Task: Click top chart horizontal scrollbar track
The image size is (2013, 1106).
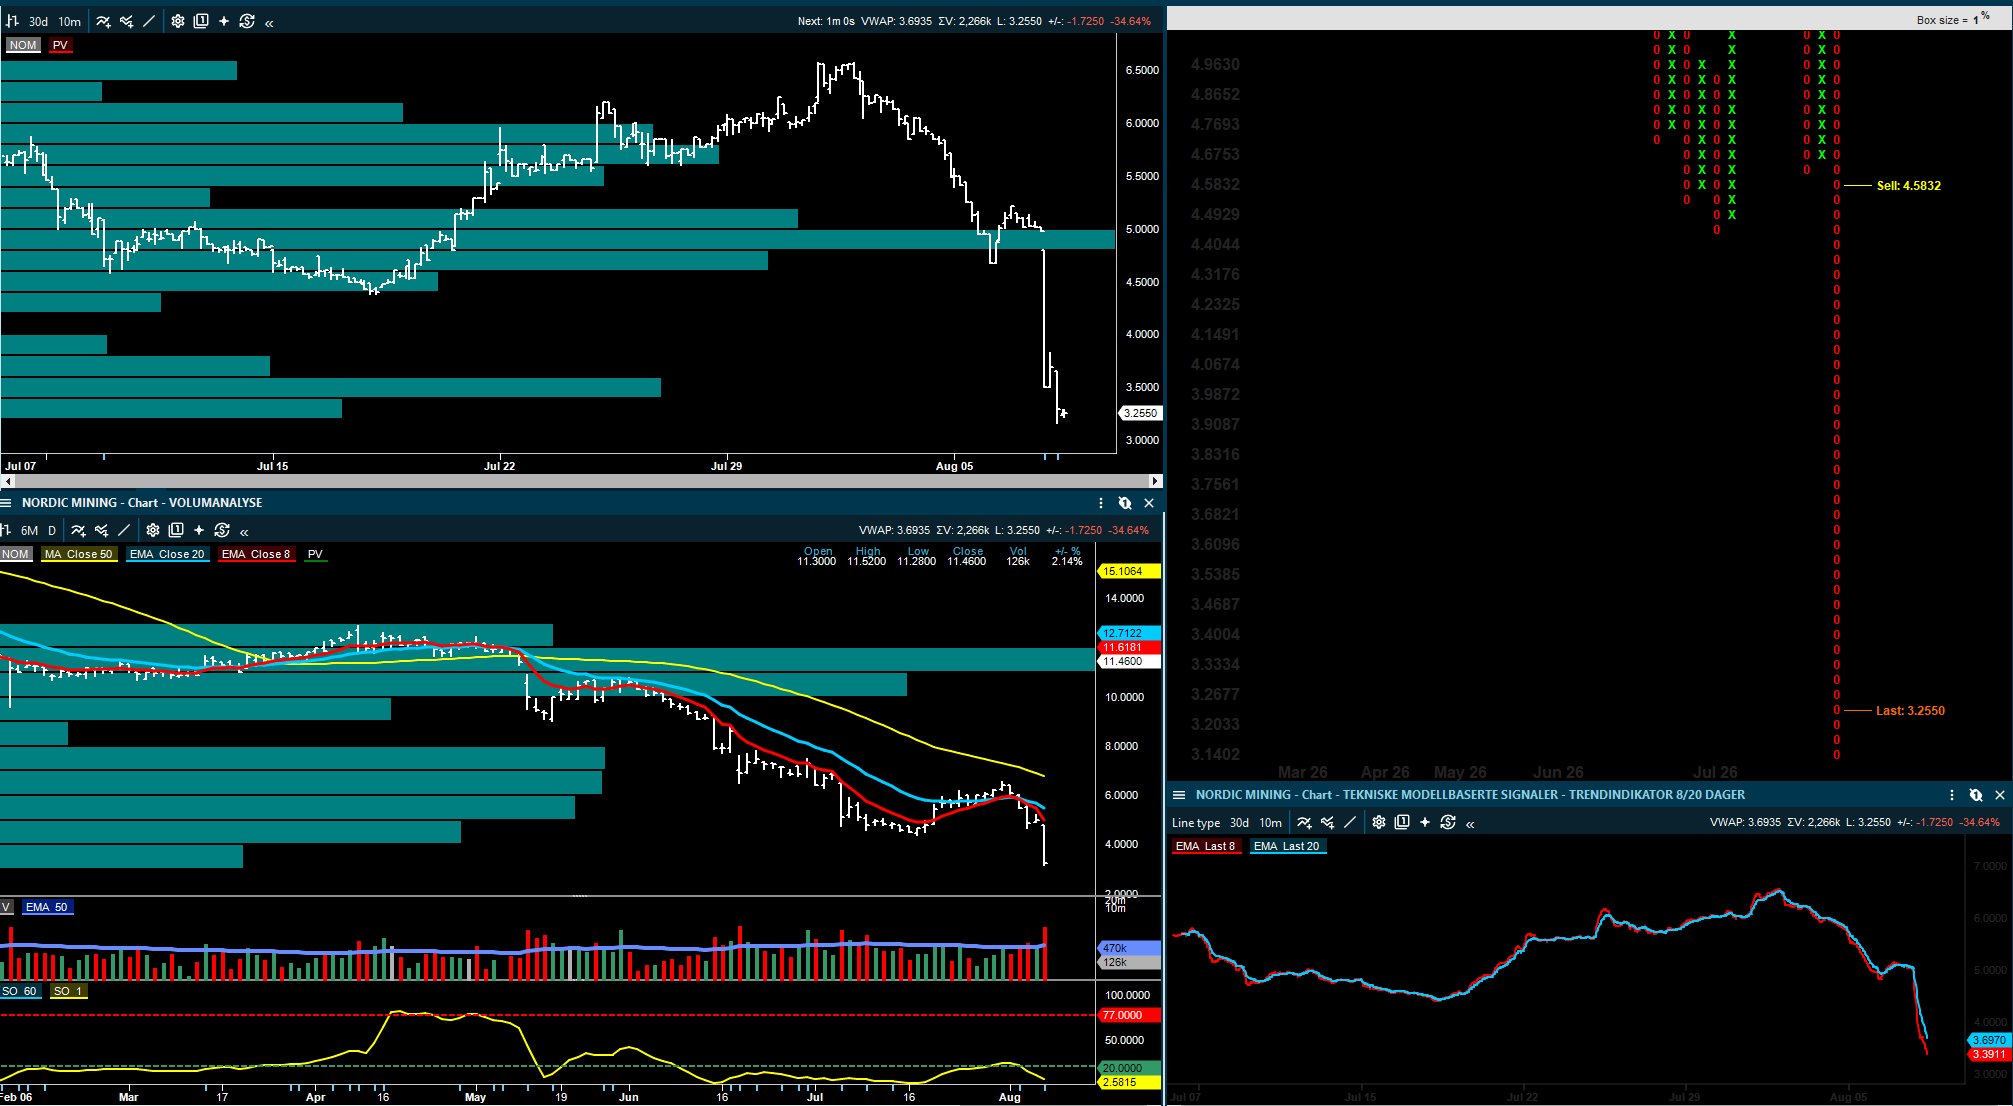Action: 581,481
